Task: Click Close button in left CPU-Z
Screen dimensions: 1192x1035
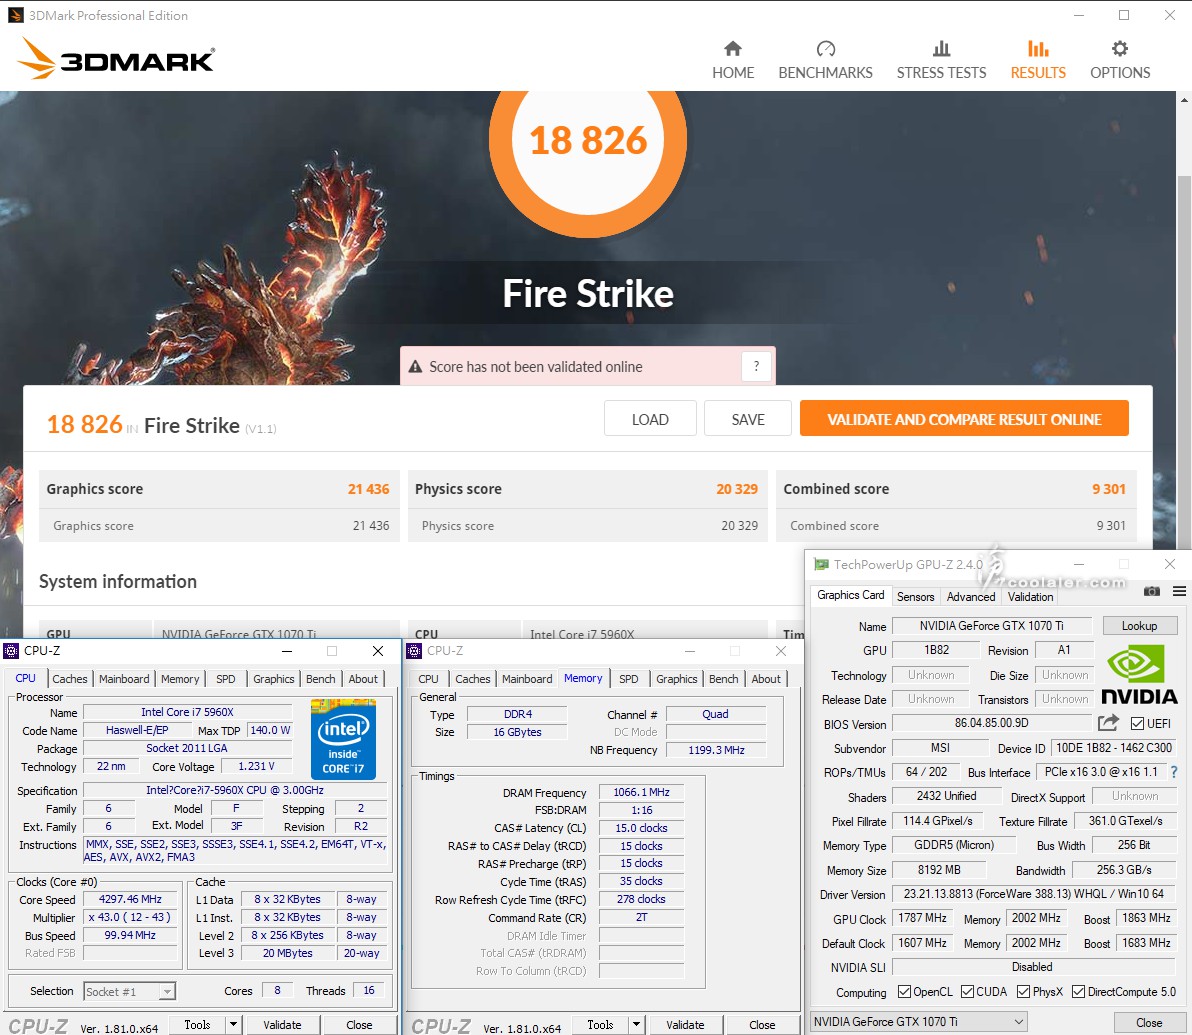Action: click(x=359, y=1024)
